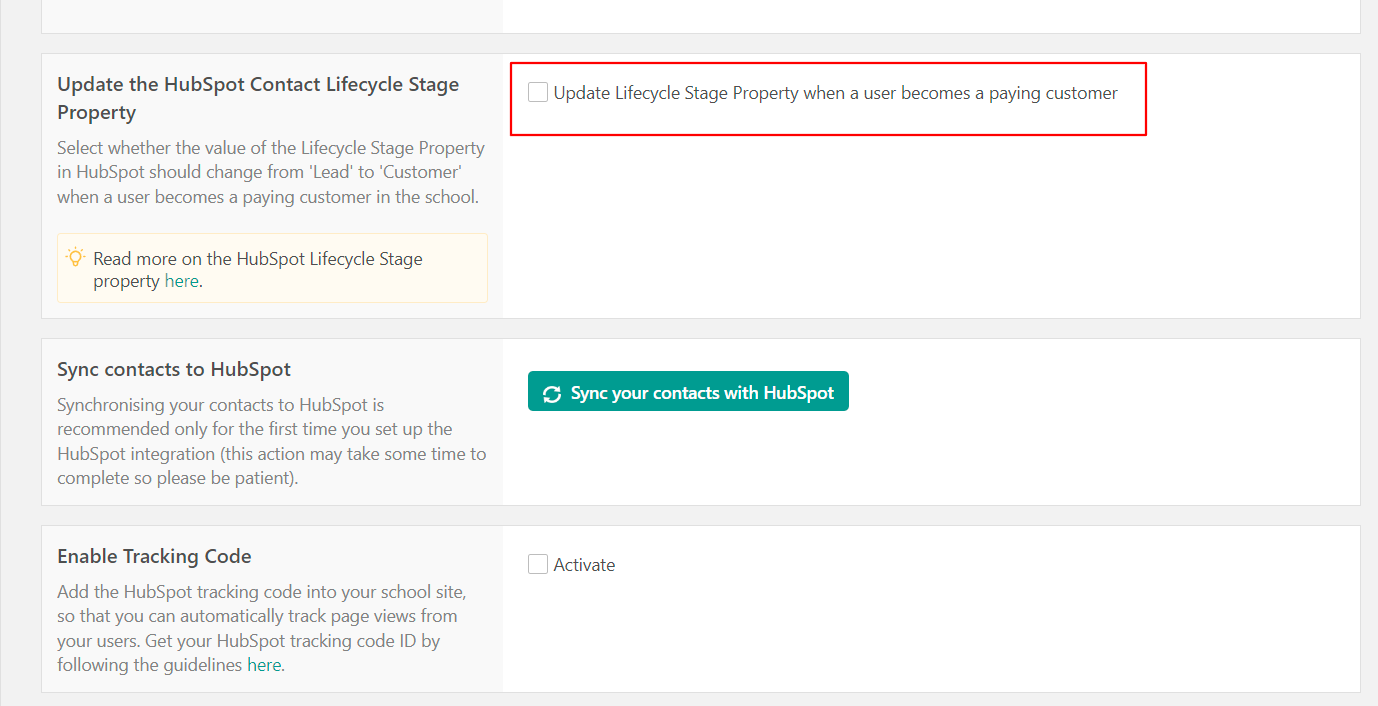Click 'Add the HubSpot tracking code' description
Viewport: 1378px width, 706px height.
[x=261, y=628]
